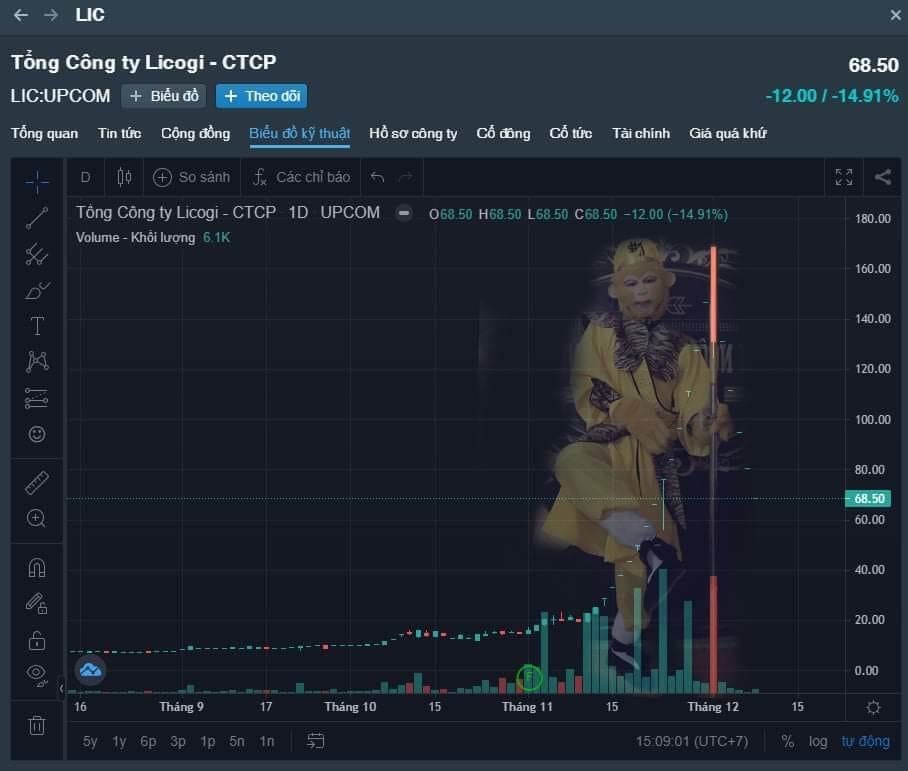Open go-to-date calendar icon
The image size is (908, 771).
pyautogui.click(x=316, y=741)
